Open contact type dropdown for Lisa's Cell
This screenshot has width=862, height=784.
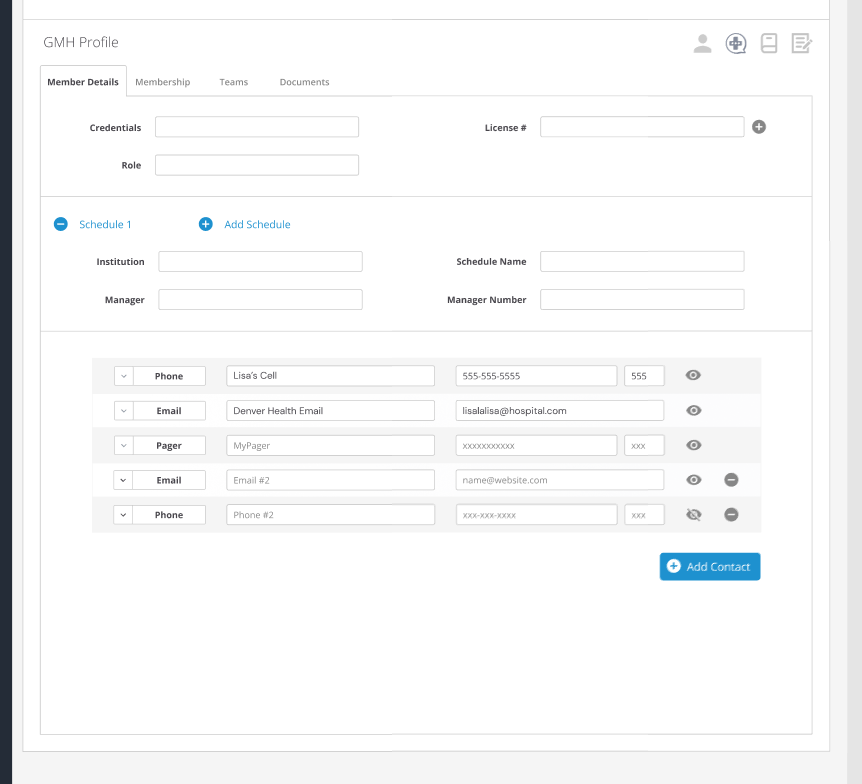pyautogui.click(x=123, y=376)
